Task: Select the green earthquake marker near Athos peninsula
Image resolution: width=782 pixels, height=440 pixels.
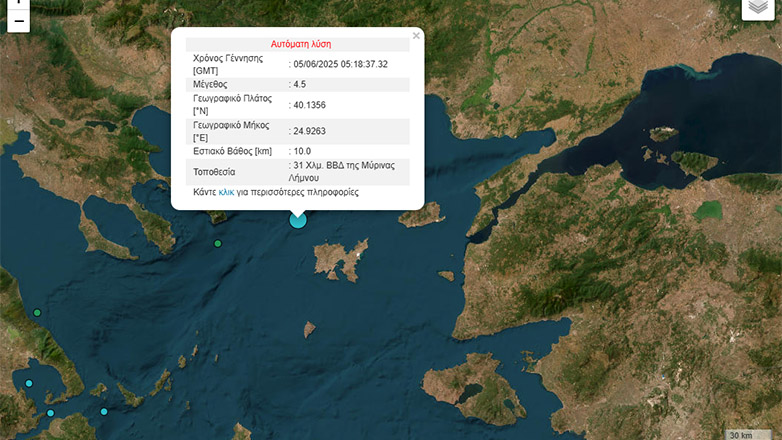Action: (x=217, y=243)
